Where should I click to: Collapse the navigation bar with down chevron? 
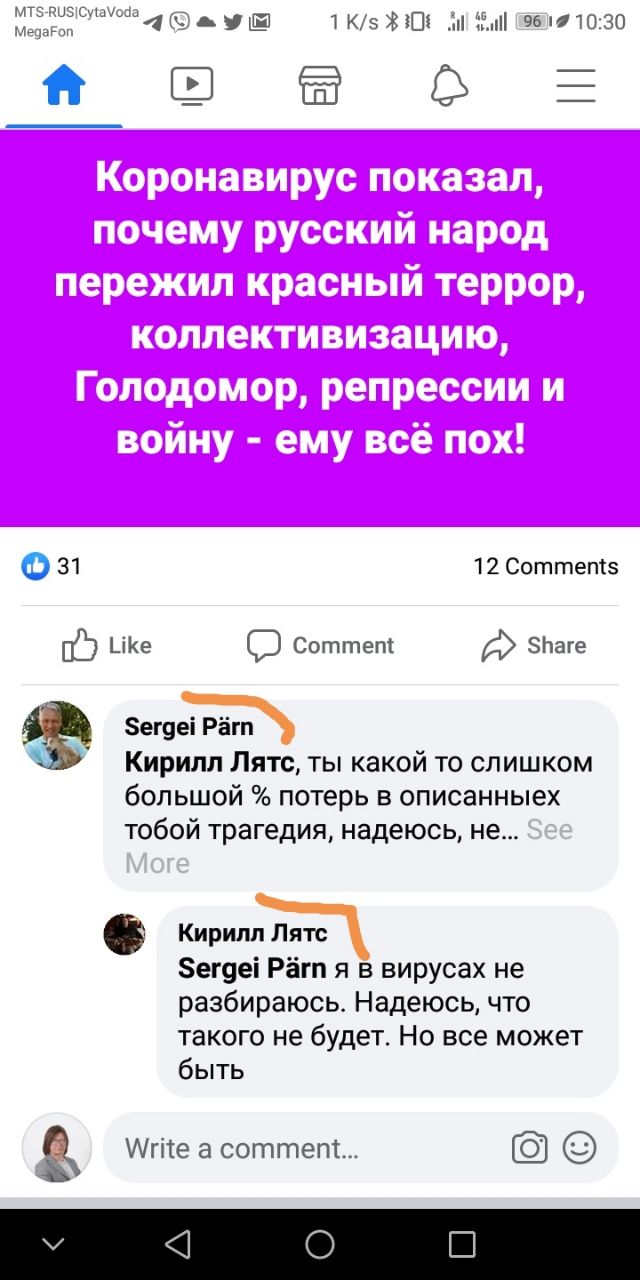[53, 1244]
